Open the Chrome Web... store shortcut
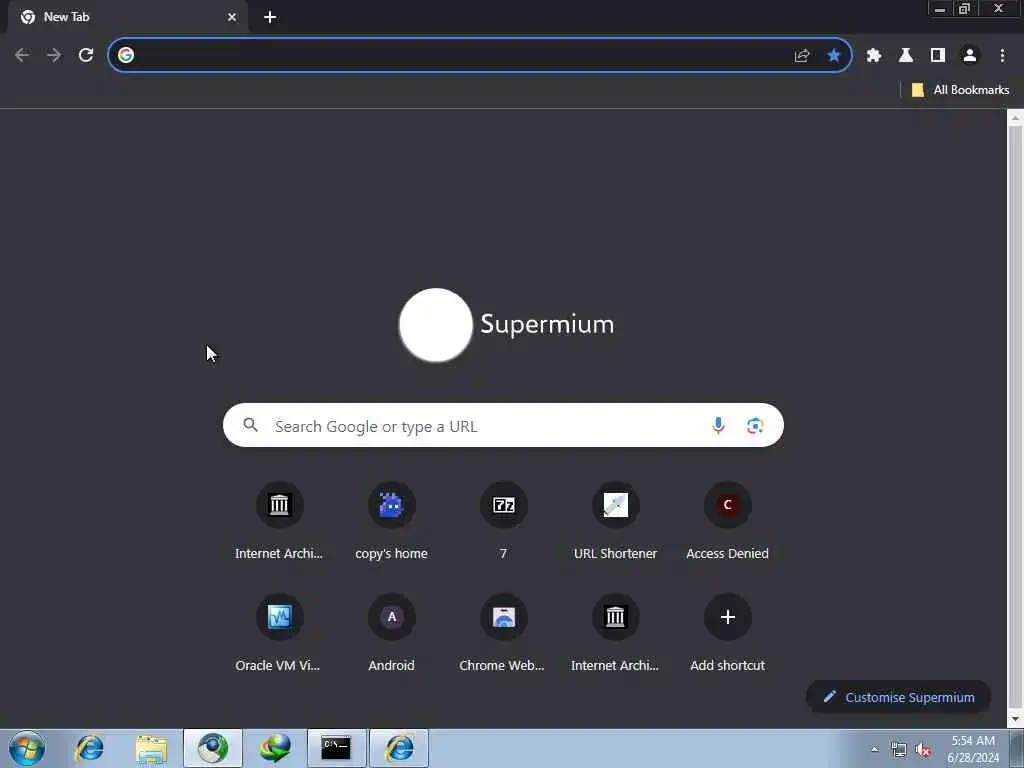This screenshot has width=1024, height=768. [x=504, y=633]
